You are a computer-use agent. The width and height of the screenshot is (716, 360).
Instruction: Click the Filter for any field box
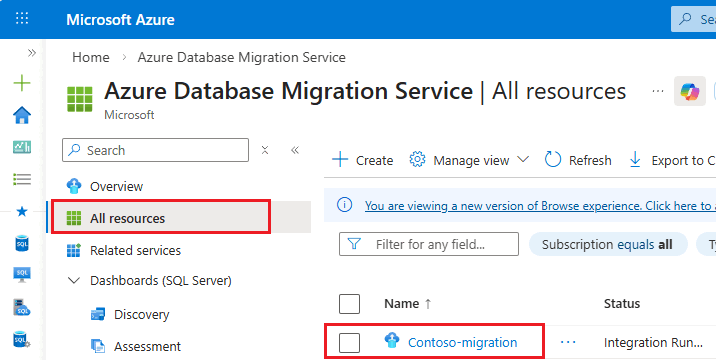[429, 244]
